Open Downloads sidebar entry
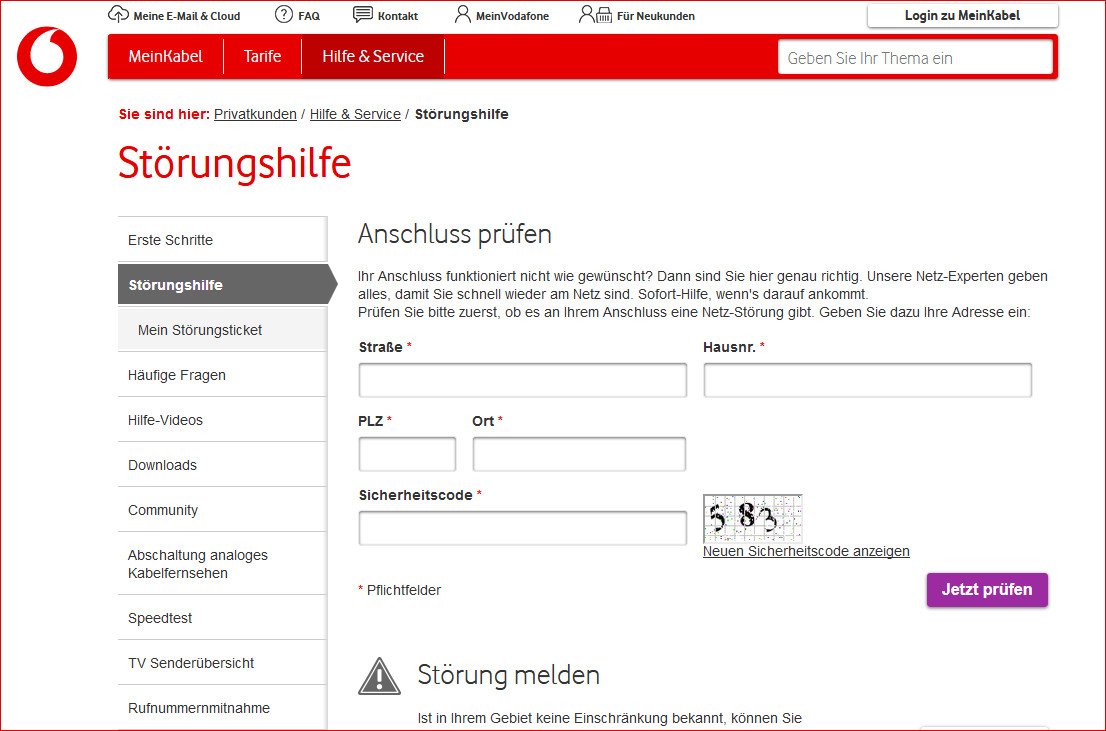This screenshot has height=731, width=1106. tap(222, 465)
